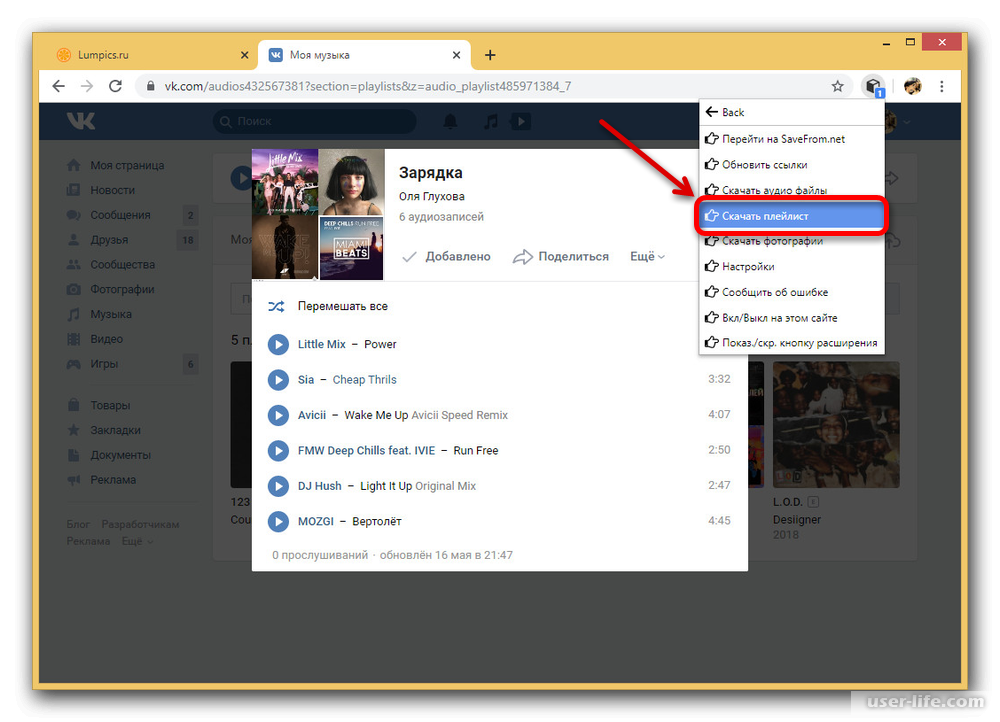Toggle the Добавлено checkmark for the playlist
Viewport: 1000px width, 722px height.
(446, 256)
